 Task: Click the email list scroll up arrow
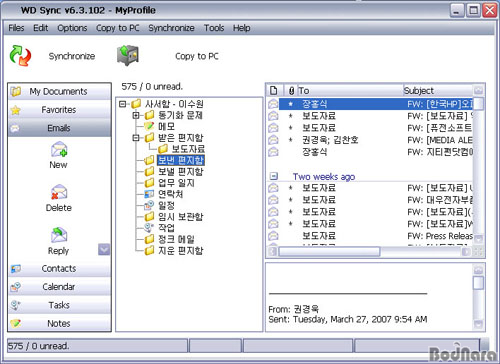click(478, 90)
